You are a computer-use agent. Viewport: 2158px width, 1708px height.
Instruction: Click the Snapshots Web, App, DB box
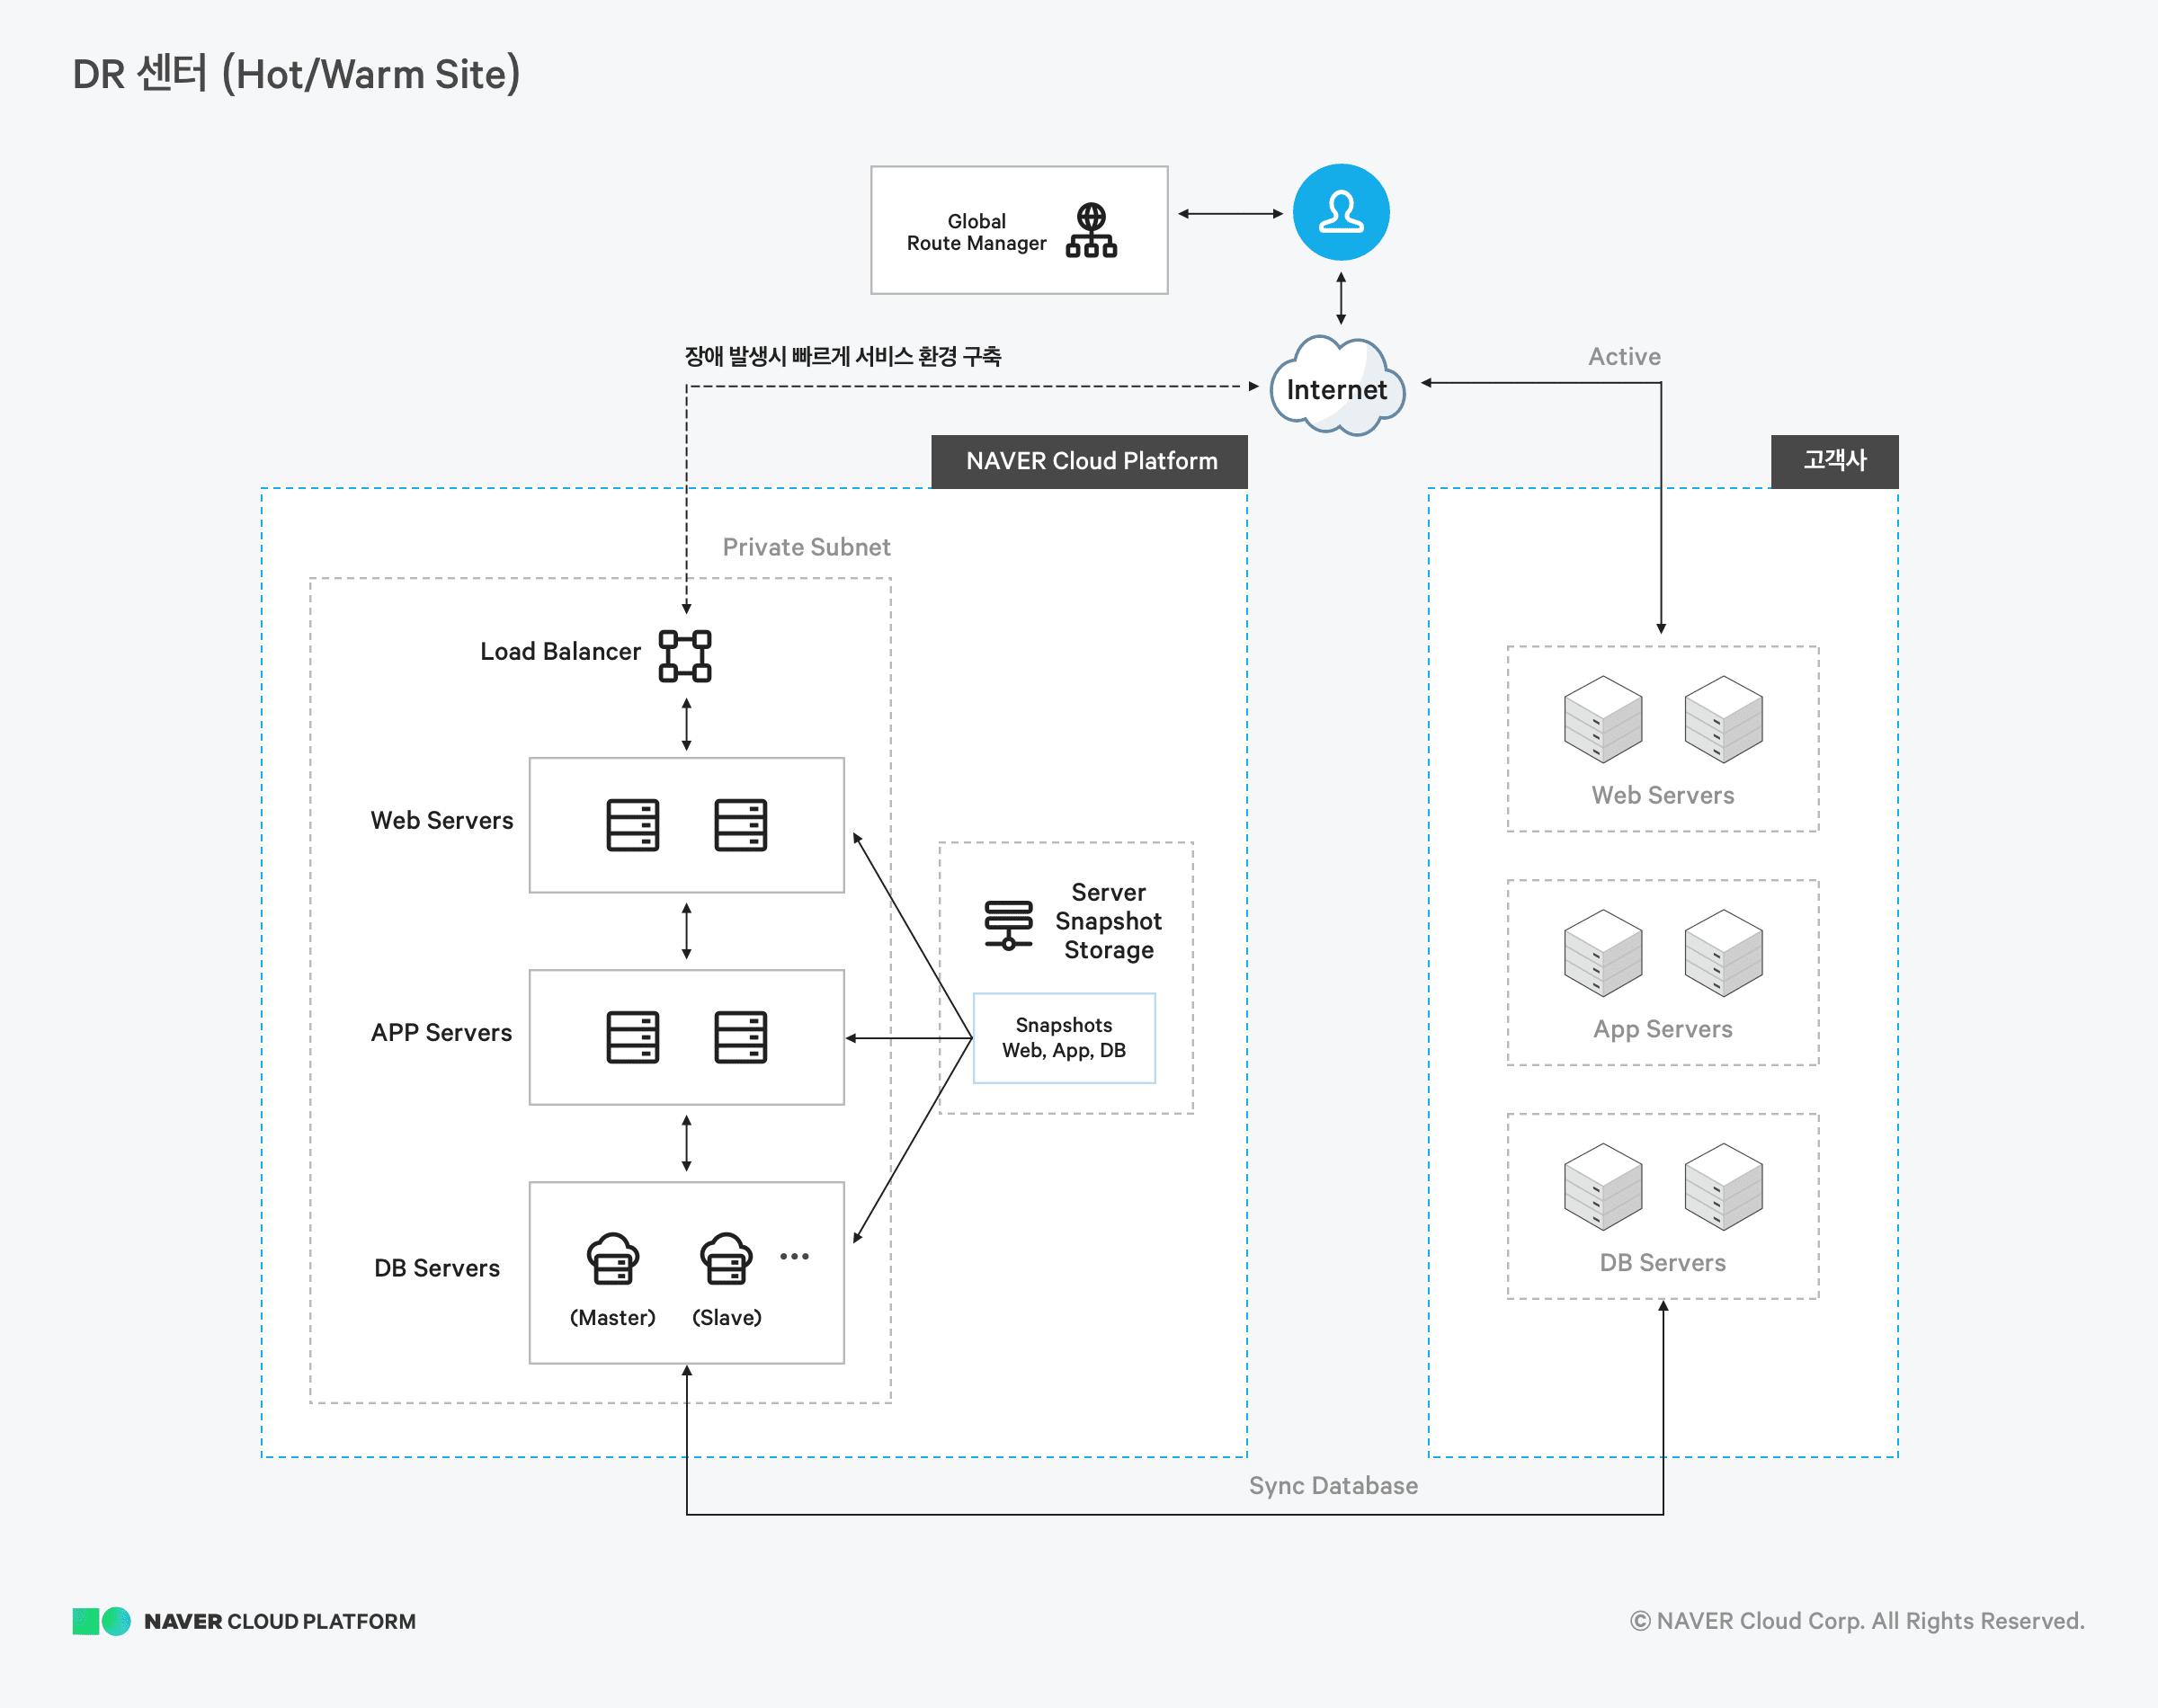pyautogui.click(x=1064, y=1038)
